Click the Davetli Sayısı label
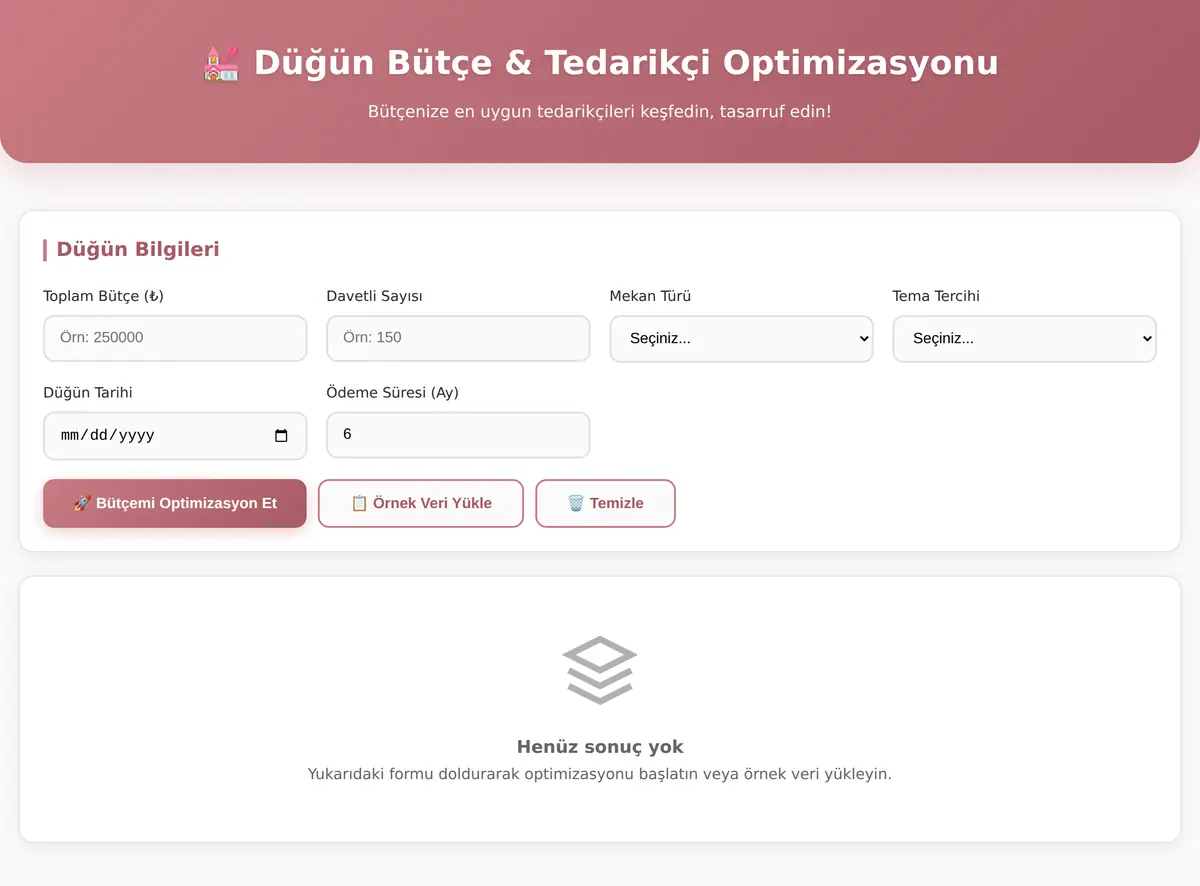This screenshot has width=1200, height=886. tap(374, 296)
